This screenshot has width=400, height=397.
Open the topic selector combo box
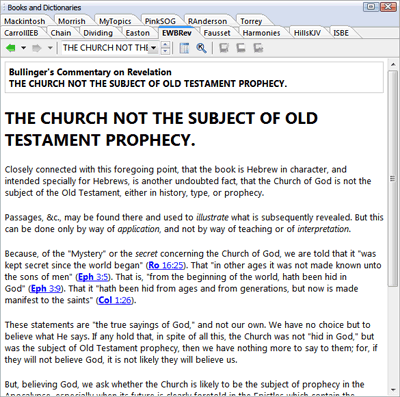[110, 48]
